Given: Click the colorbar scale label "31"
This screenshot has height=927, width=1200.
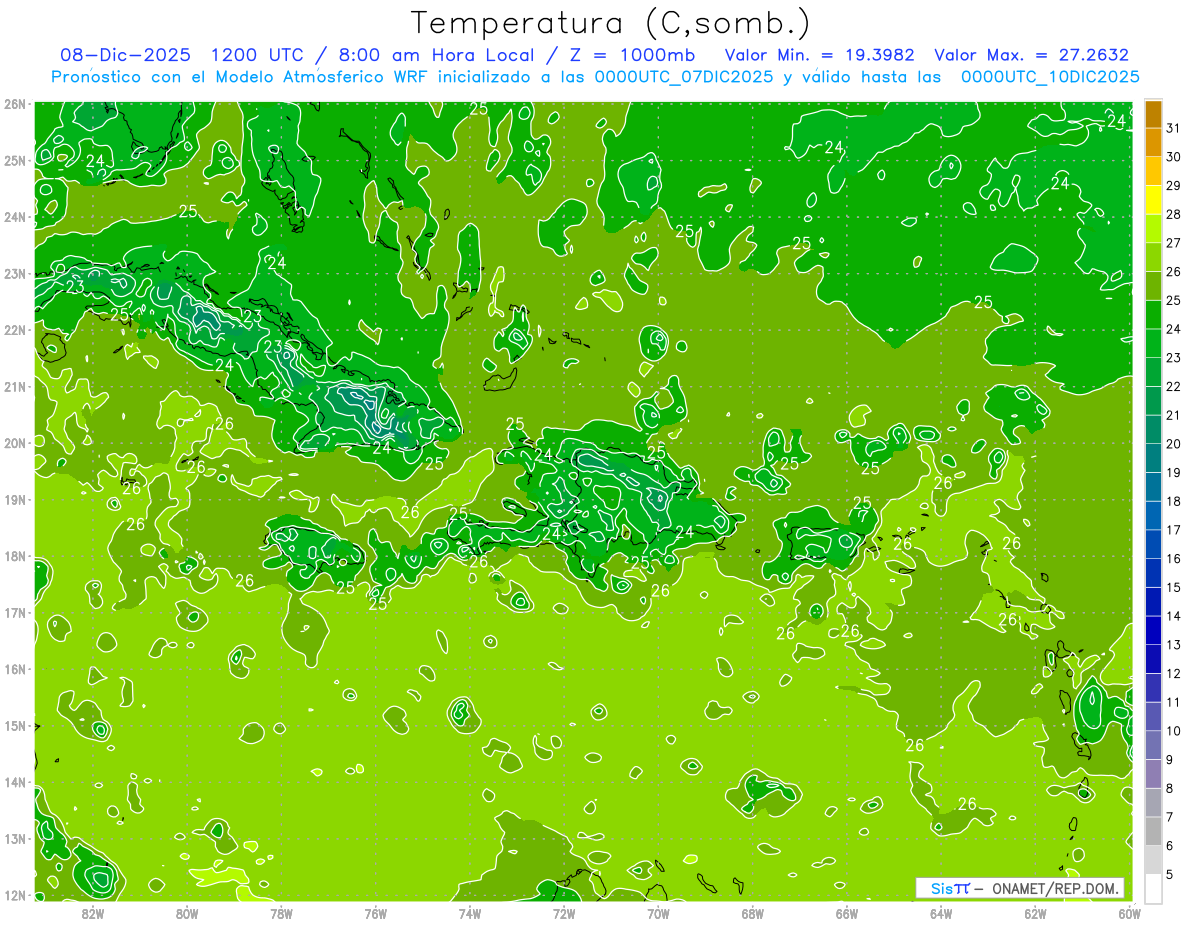Looking at the screenshot, I should 1174,128.
